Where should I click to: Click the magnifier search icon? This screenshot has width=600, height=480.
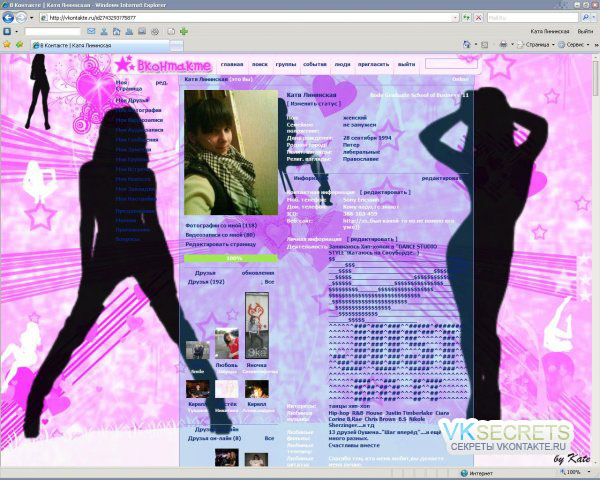pyautogui.click(x=585, y=18)
